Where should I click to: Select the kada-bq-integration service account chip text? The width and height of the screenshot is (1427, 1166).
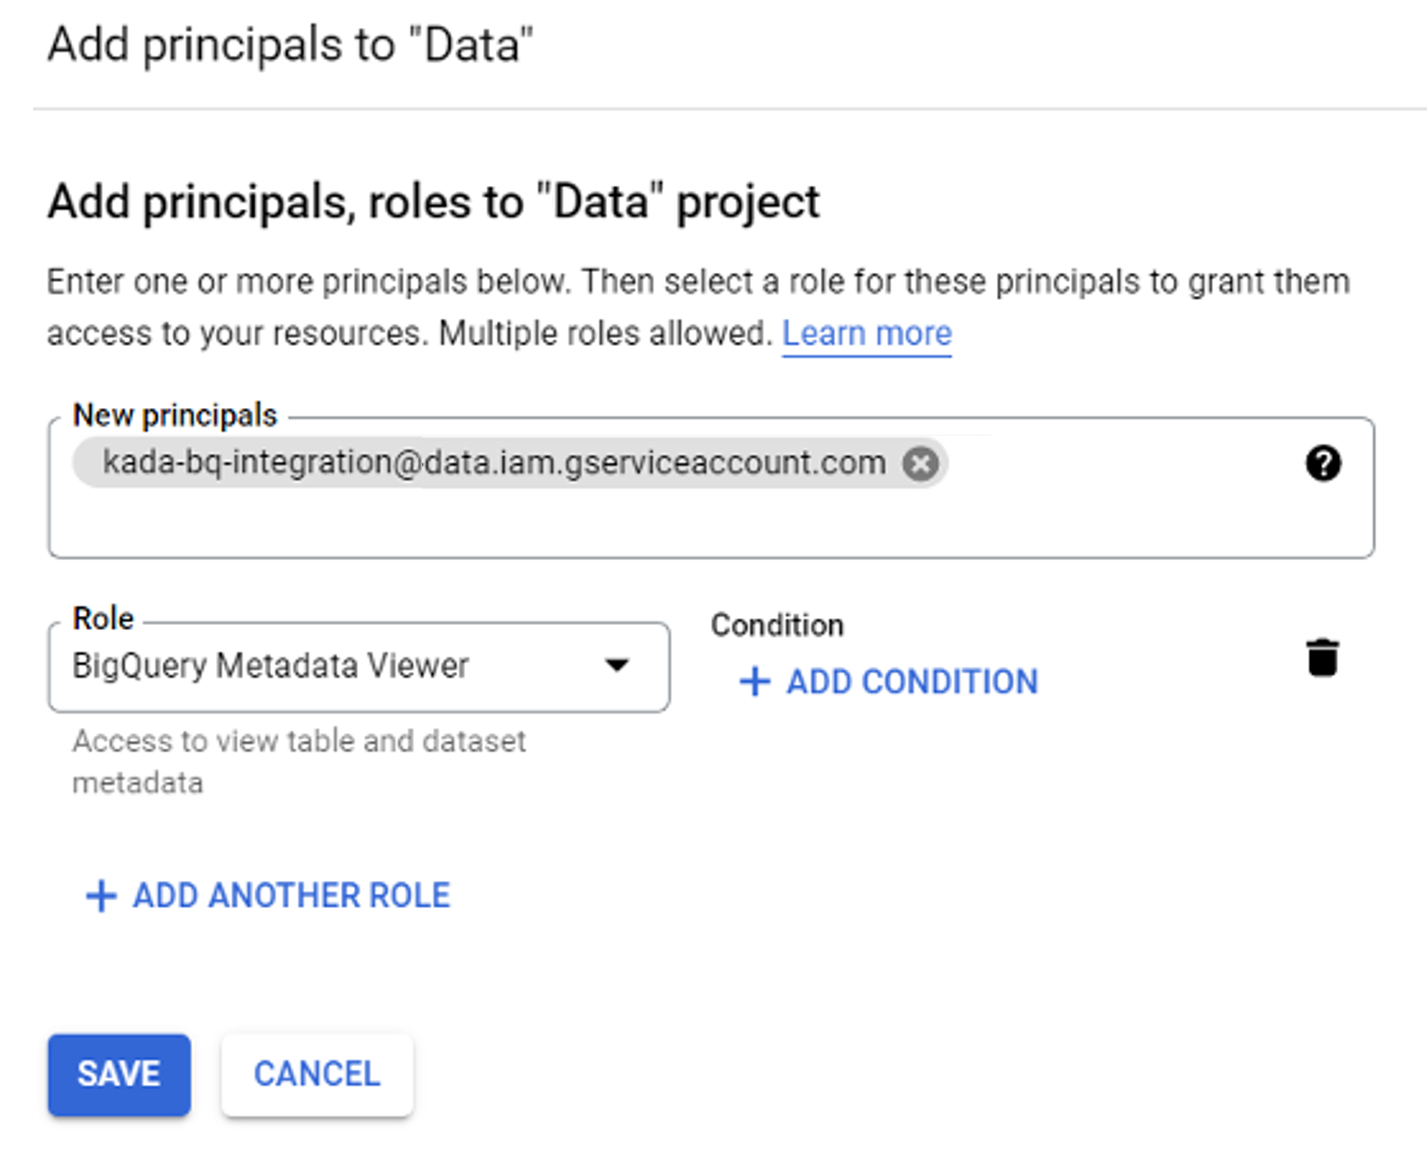coord(494,463)
